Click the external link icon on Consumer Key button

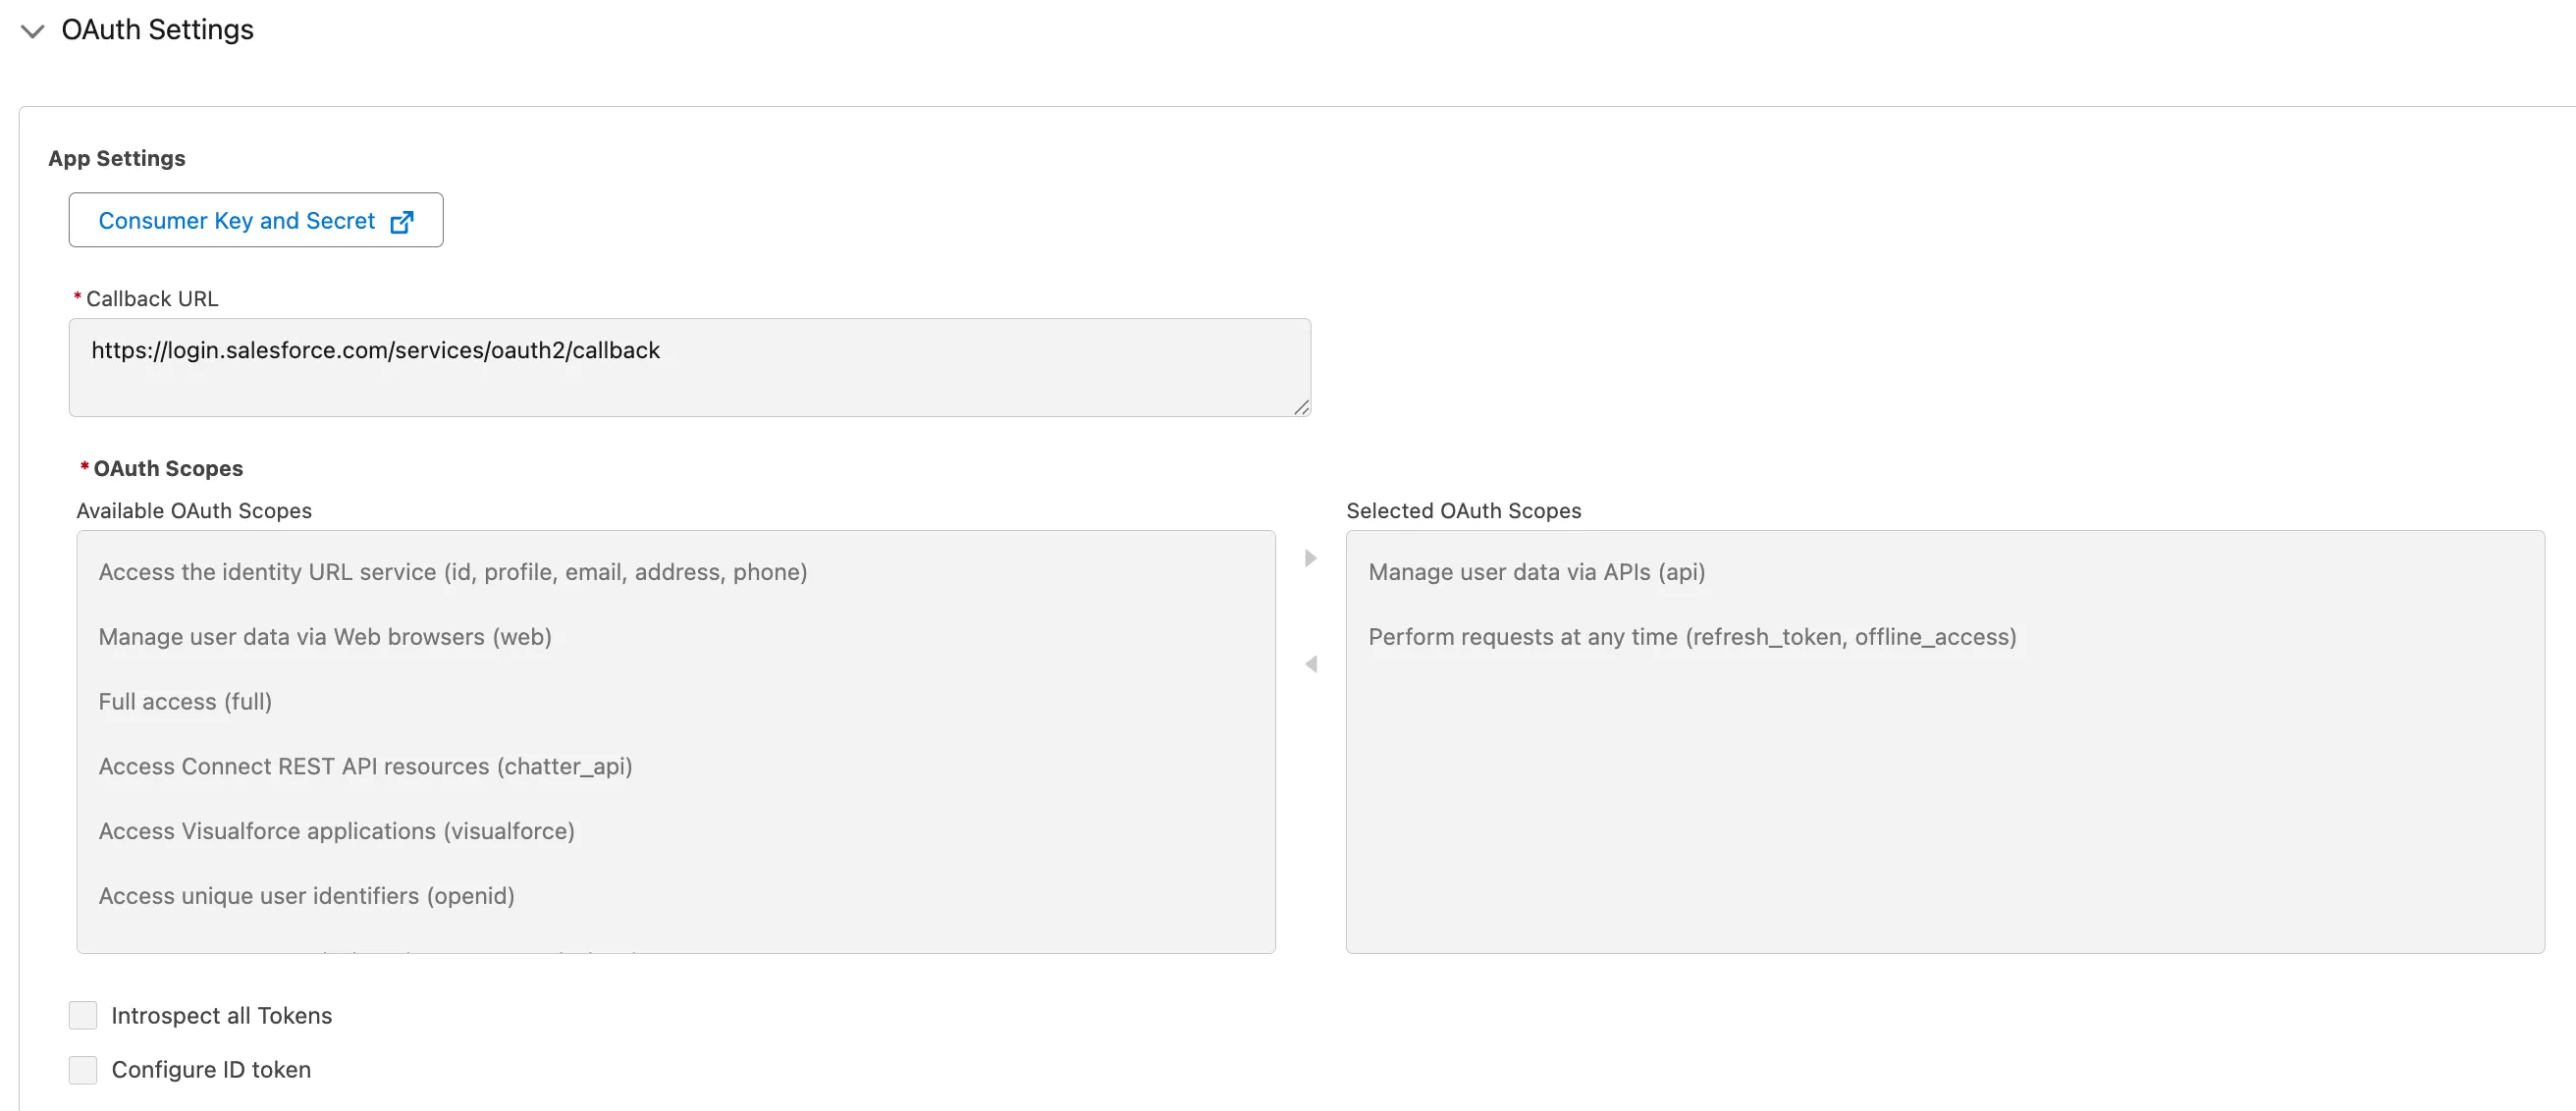(402, 222)
